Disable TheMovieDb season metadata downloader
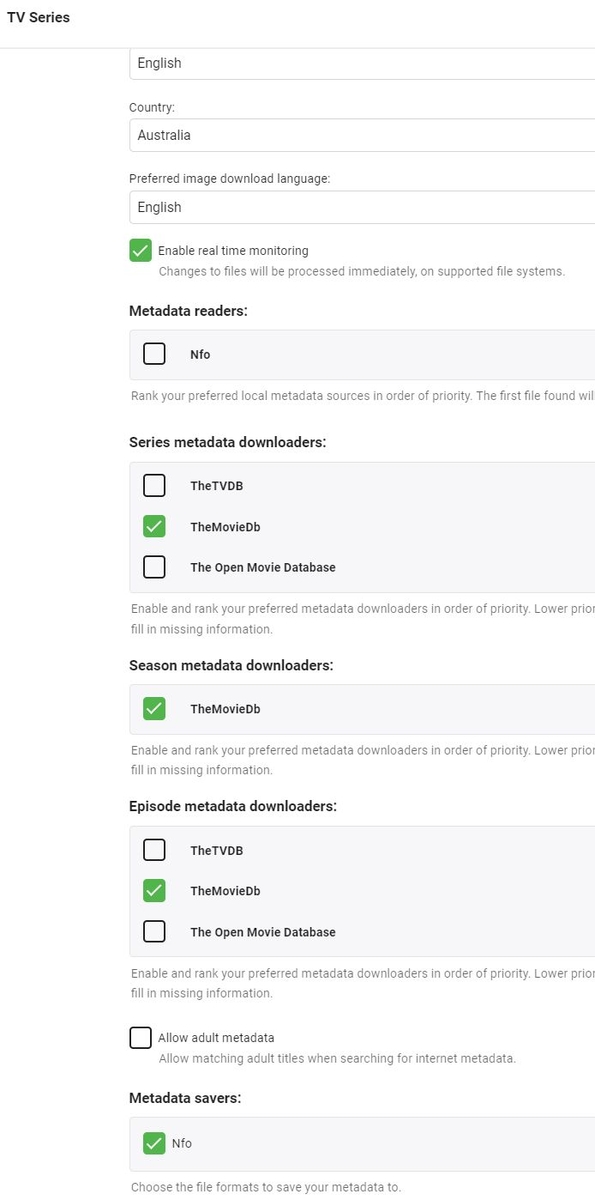595x1200 pixels. [154, 708]
